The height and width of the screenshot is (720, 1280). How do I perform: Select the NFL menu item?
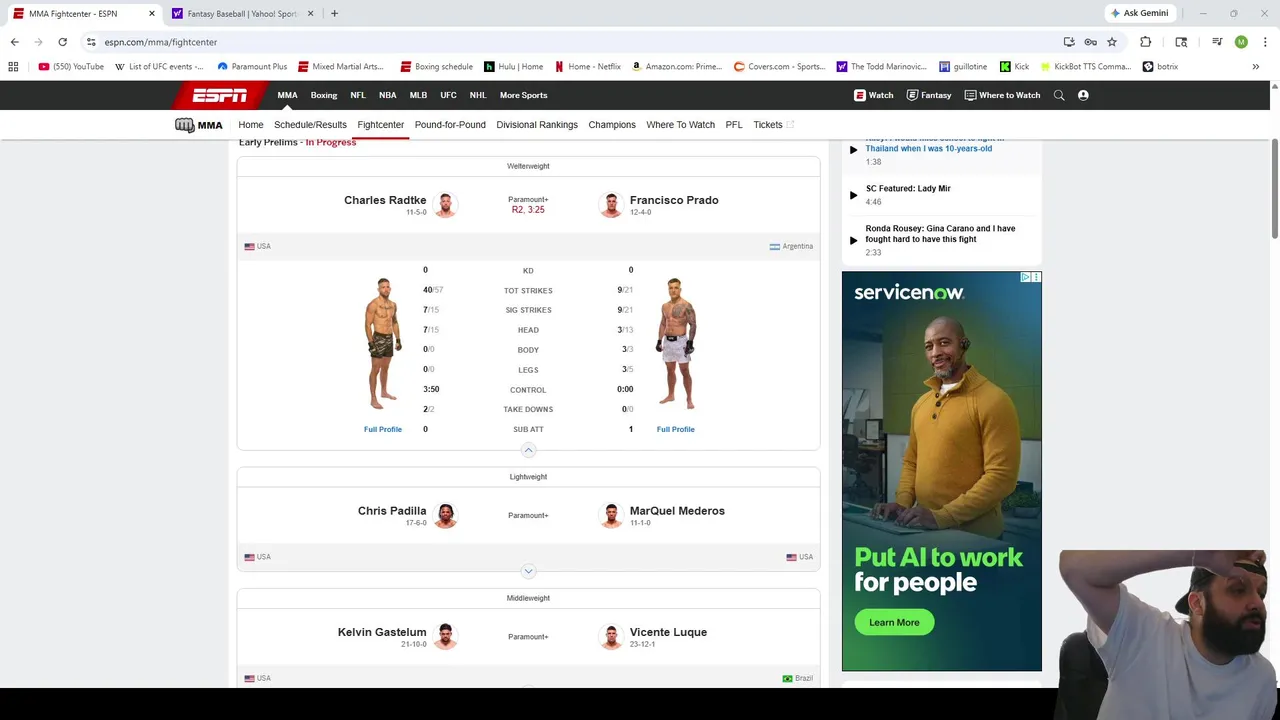[358, 95]
